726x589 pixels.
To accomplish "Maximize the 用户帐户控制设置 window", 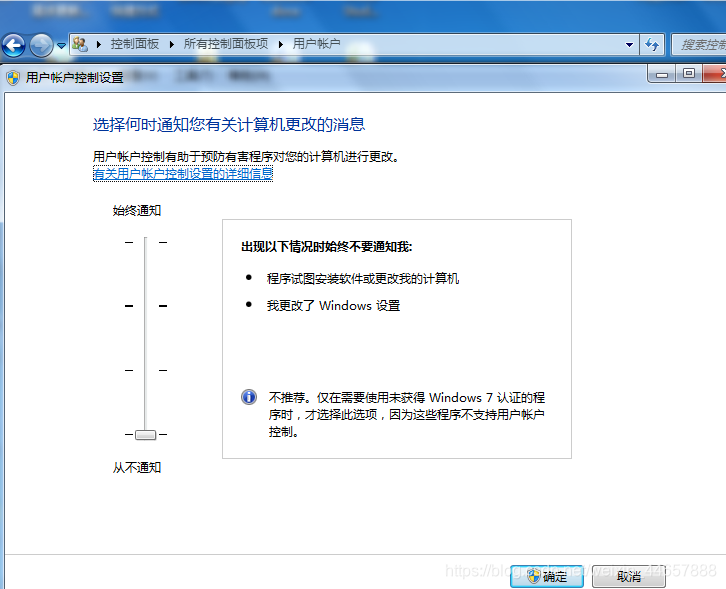I will pos(689,74).
